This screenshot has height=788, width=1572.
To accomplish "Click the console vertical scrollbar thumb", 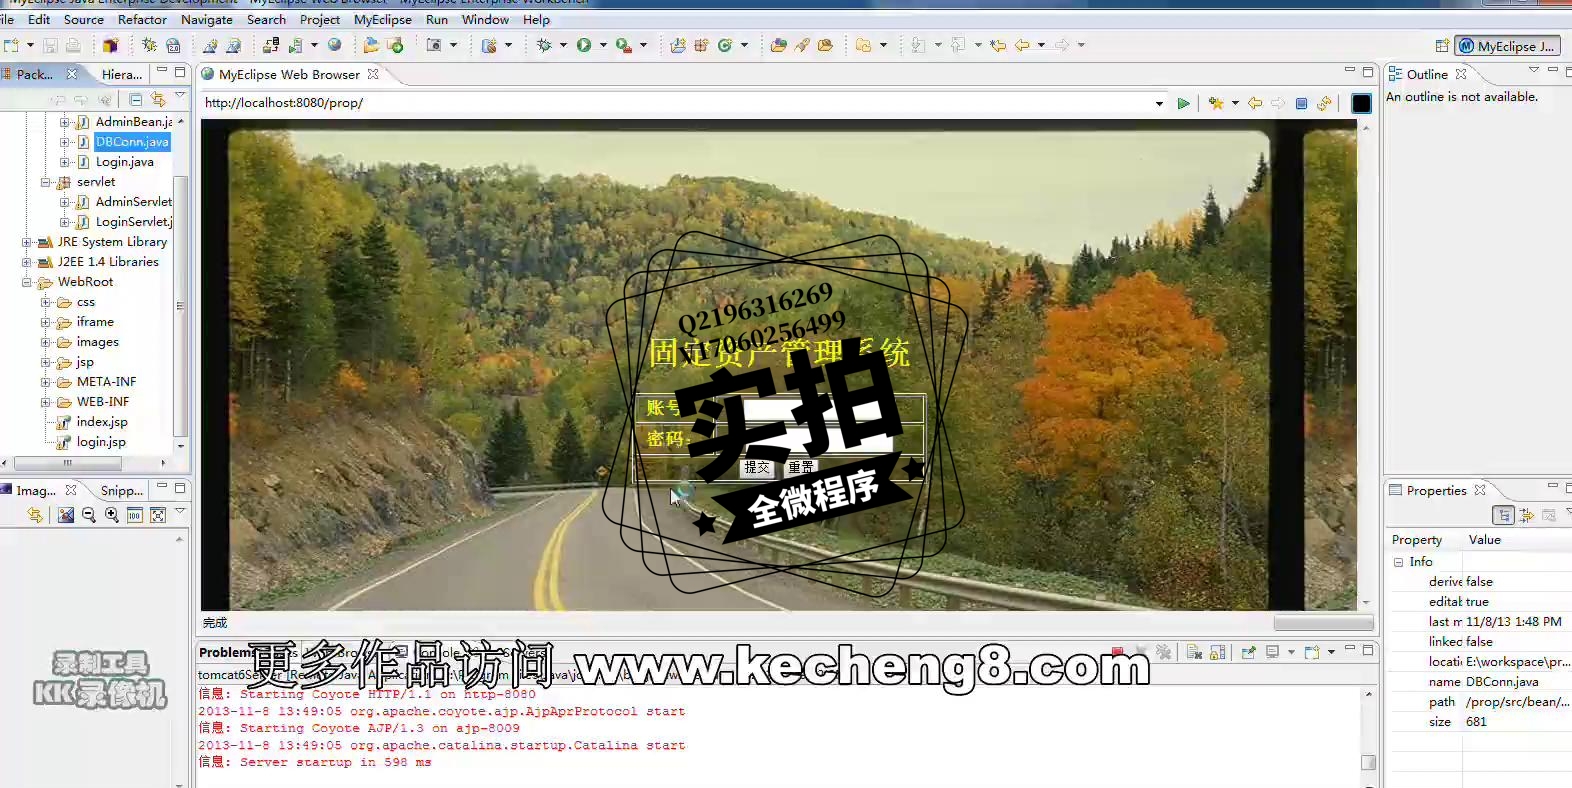I will click(x=1368, y=762).
